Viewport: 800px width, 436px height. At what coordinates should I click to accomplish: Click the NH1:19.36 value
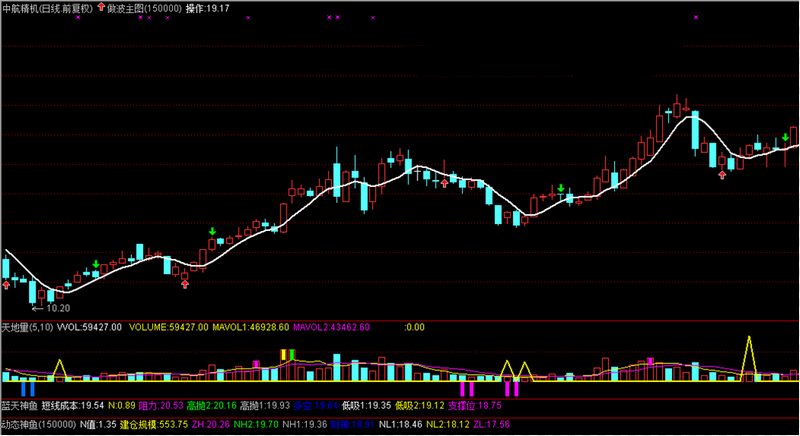click(305, 424)
